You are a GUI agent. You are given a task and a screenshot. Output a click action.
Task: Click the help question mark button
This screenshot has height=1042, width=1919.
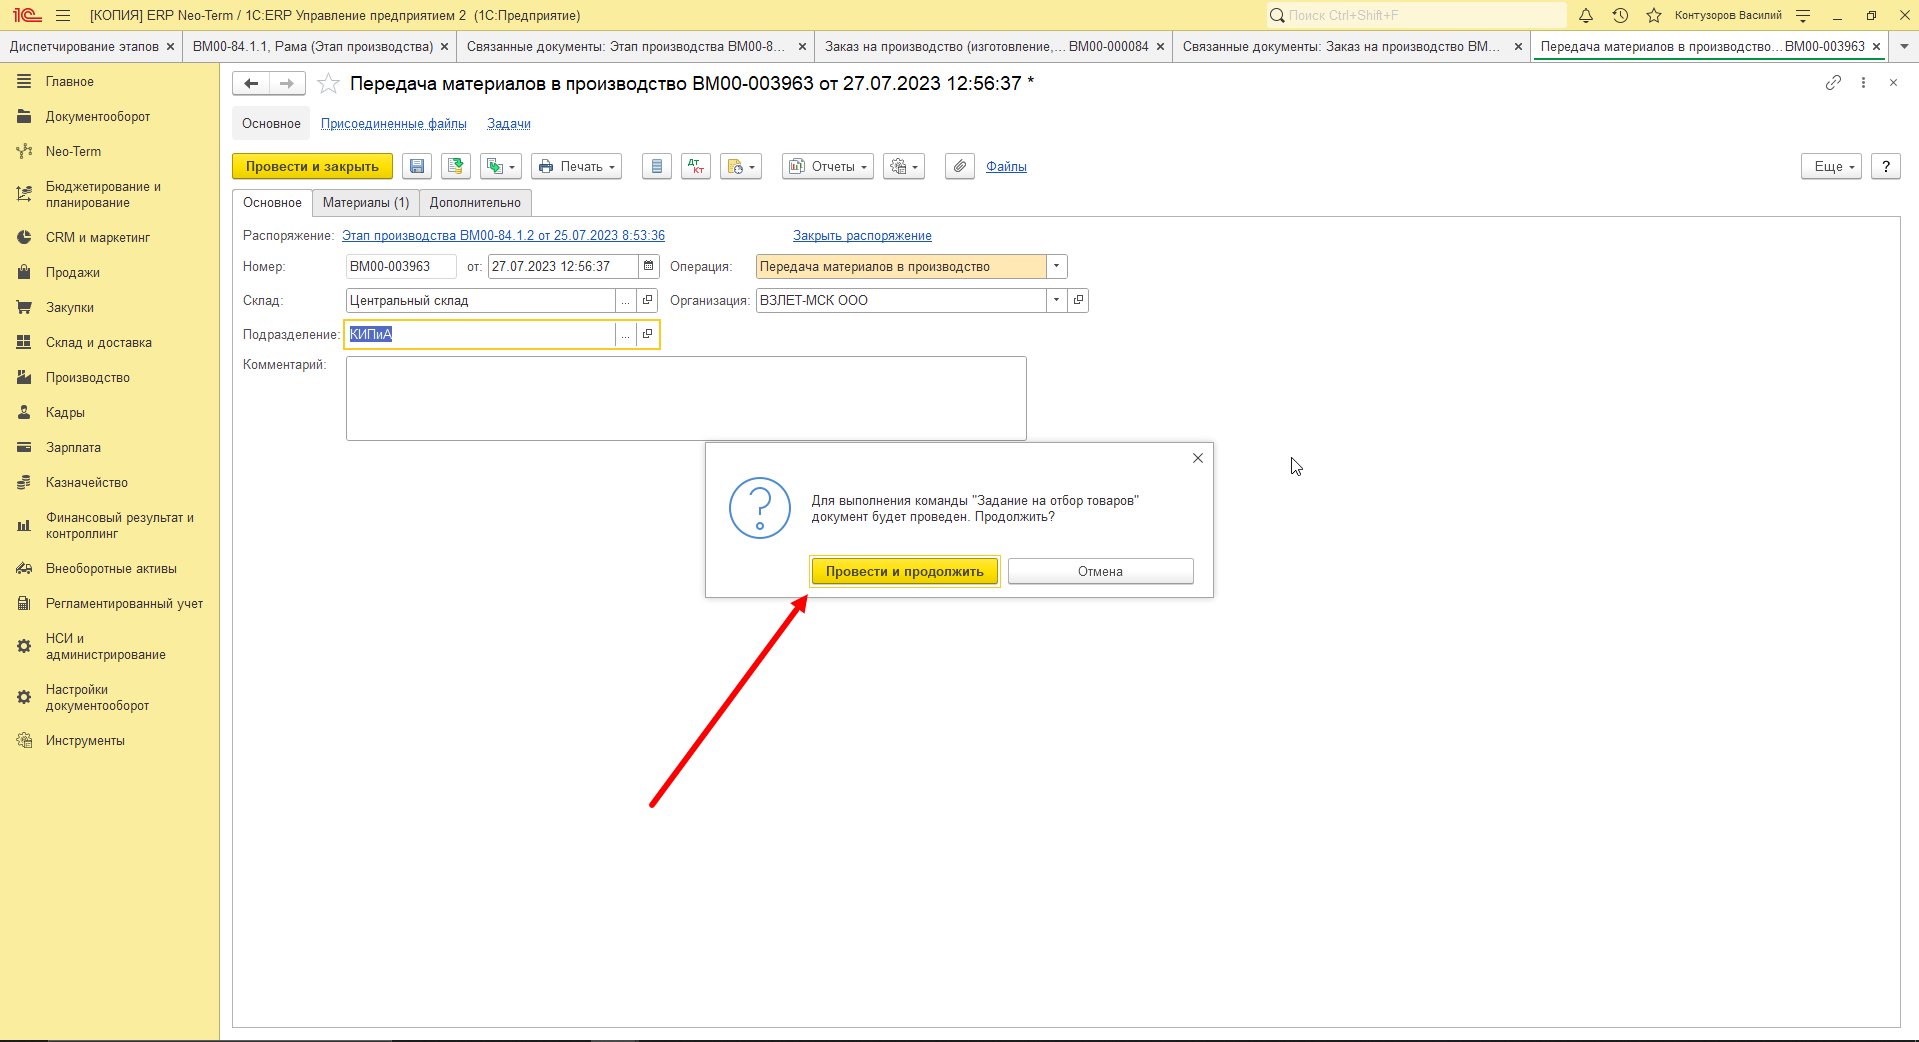click(1886, 167)
